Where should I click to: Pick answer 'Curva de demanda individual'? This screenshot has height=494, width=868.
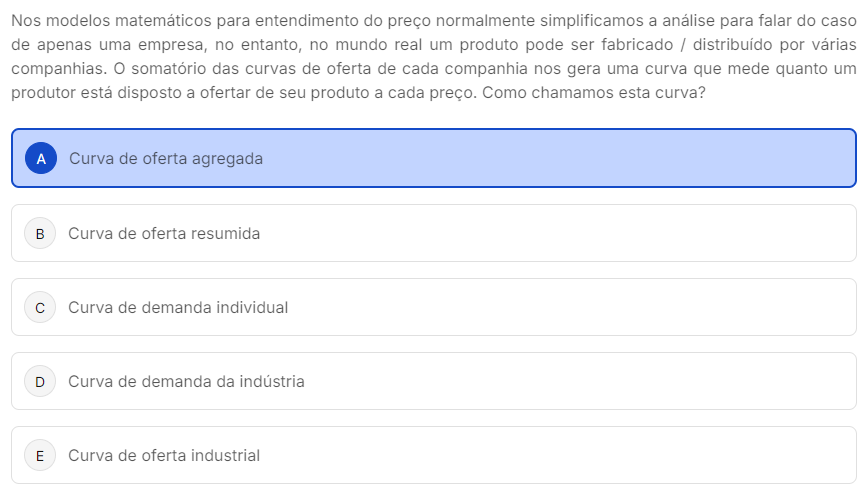coord(178,307)
